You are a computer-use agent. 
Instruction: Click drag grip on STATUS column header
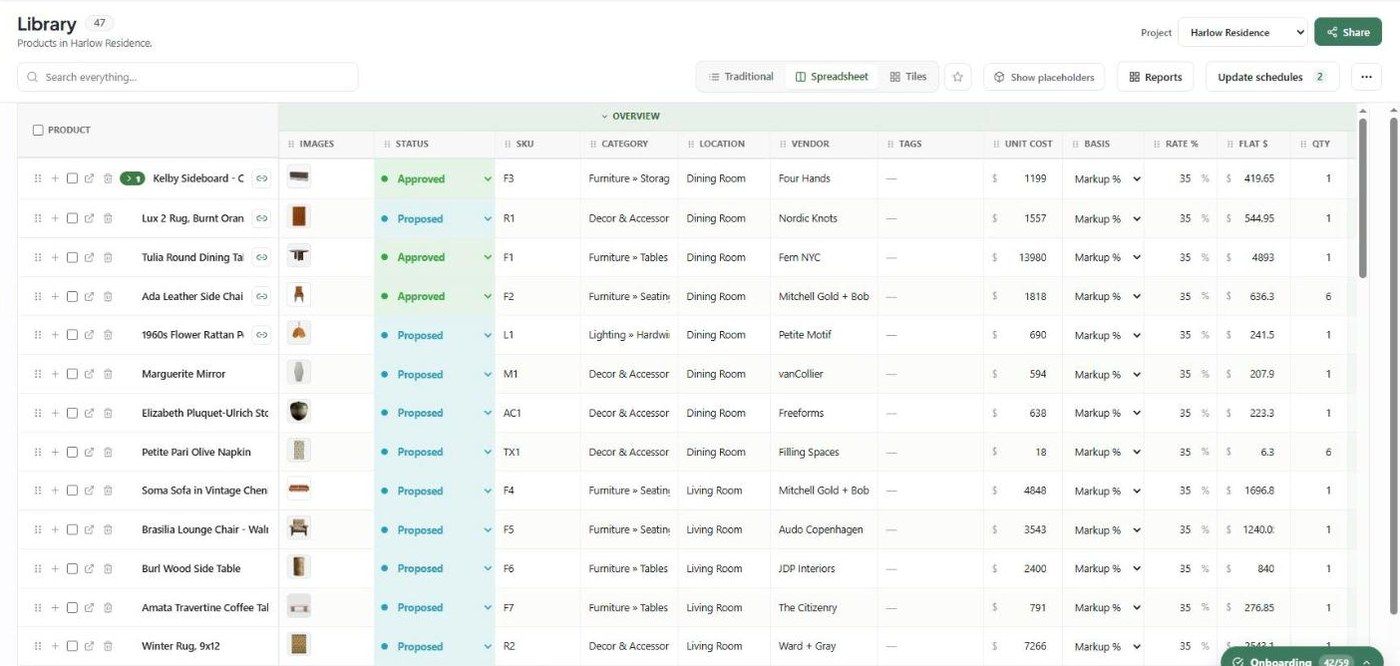(387, 144)
